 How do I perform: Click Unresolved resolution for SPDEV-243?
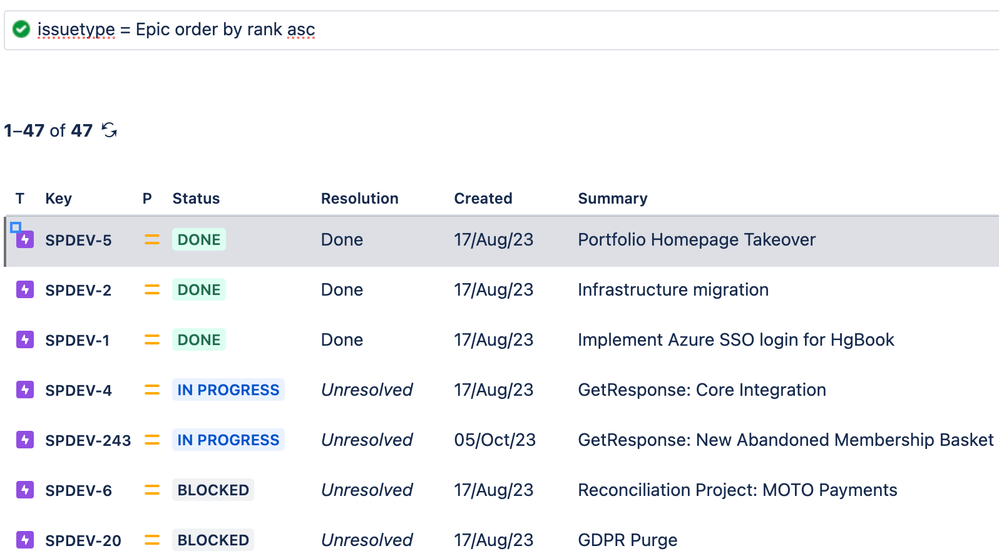366,440
